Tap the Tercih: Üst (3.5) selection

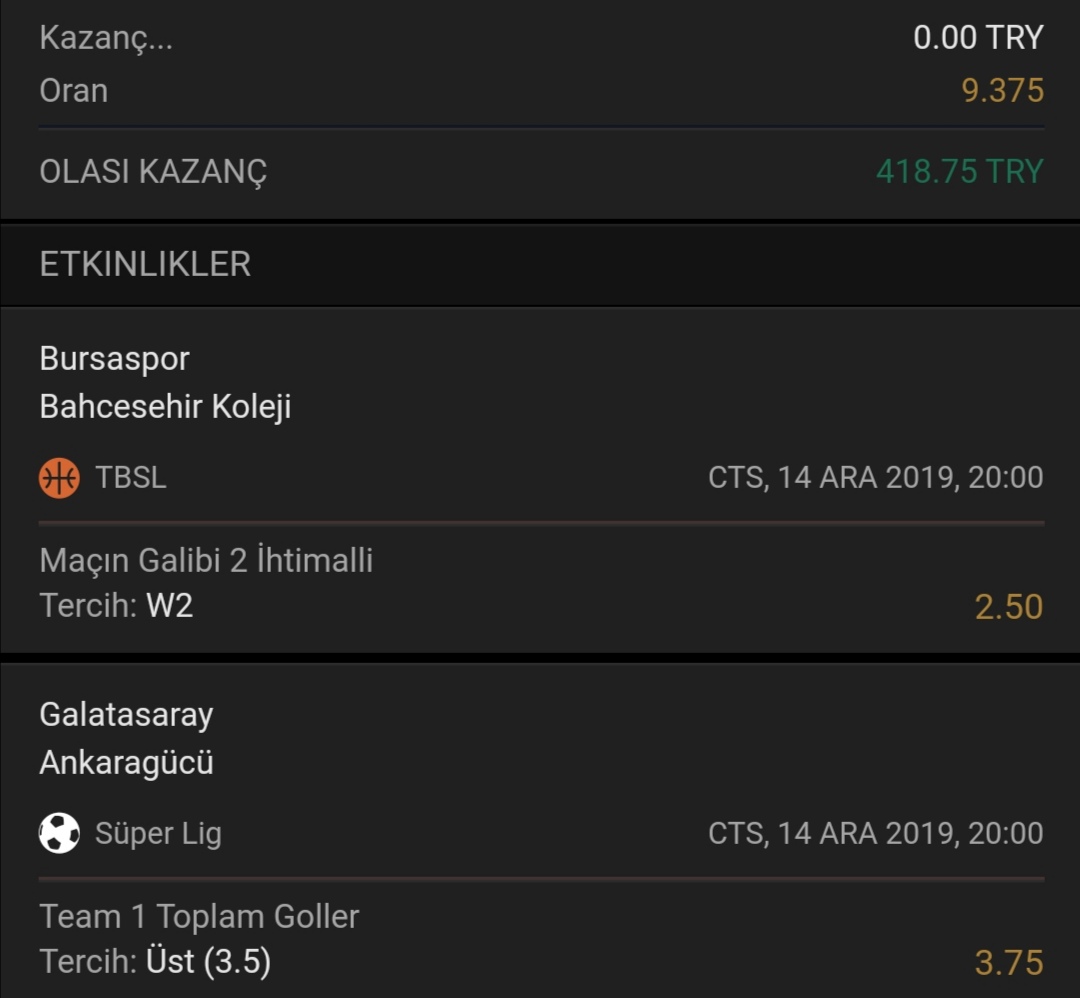(155, 961)
